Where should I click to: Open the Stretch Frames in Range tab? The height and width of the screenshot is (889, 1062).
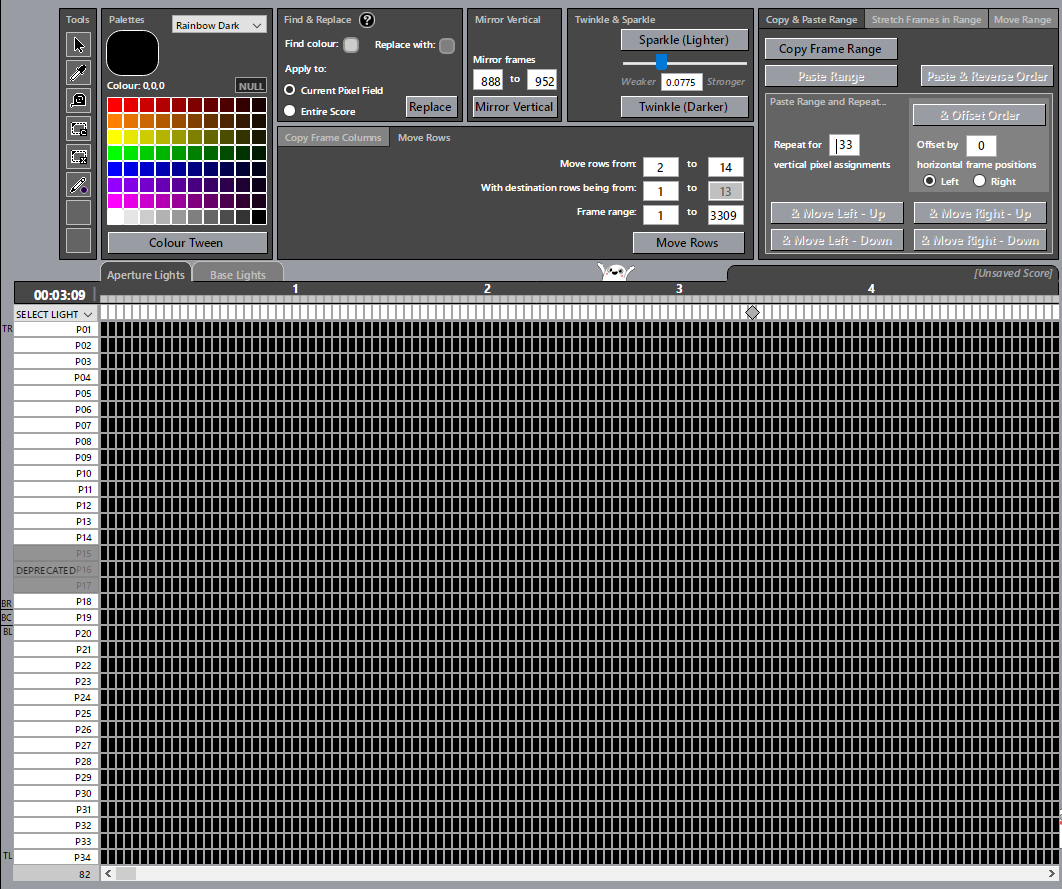926,20
